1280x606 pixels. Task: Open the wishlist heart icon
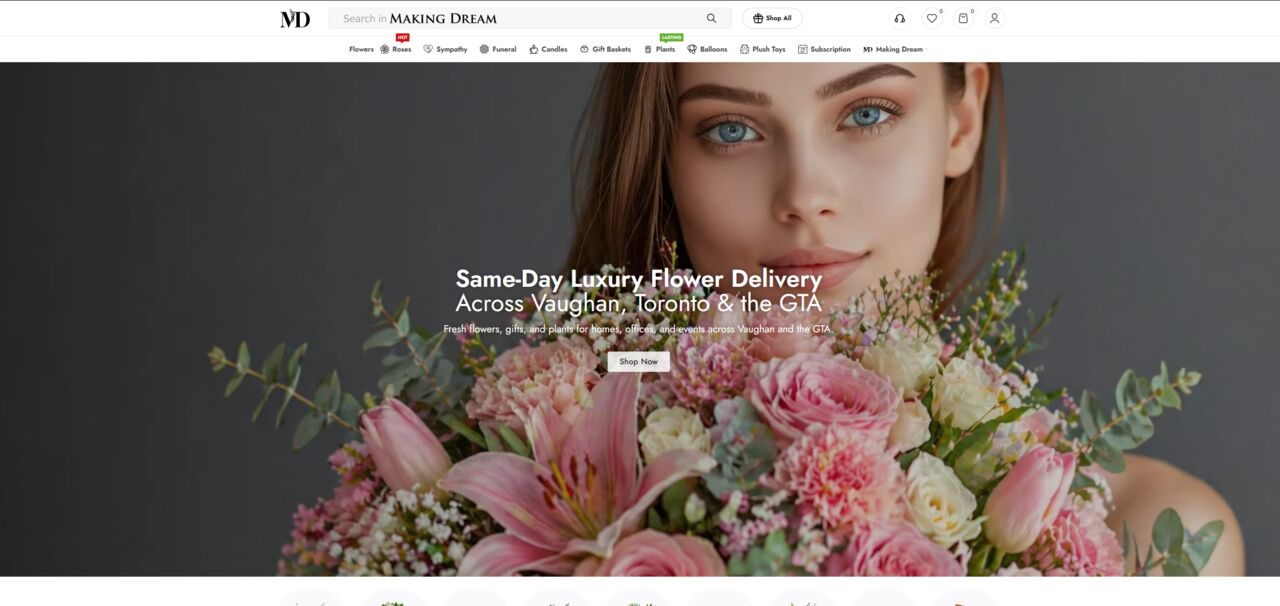tap(932, 18)
